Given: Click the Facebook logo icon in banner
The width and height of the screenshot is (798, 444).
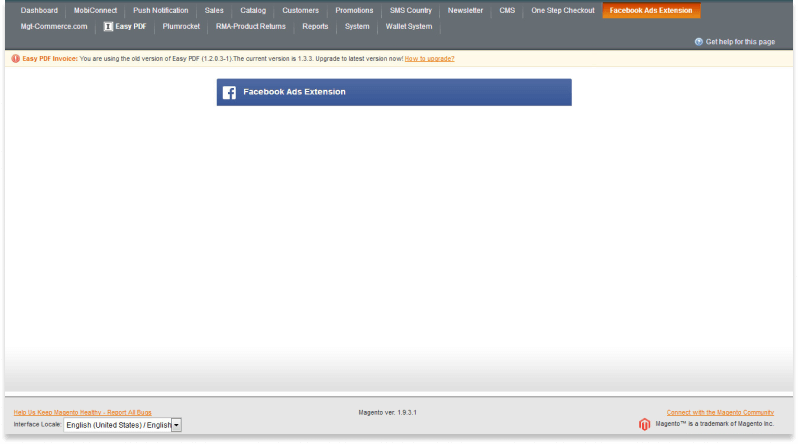Looking at the screenshot, I should (x=229, y=92).
